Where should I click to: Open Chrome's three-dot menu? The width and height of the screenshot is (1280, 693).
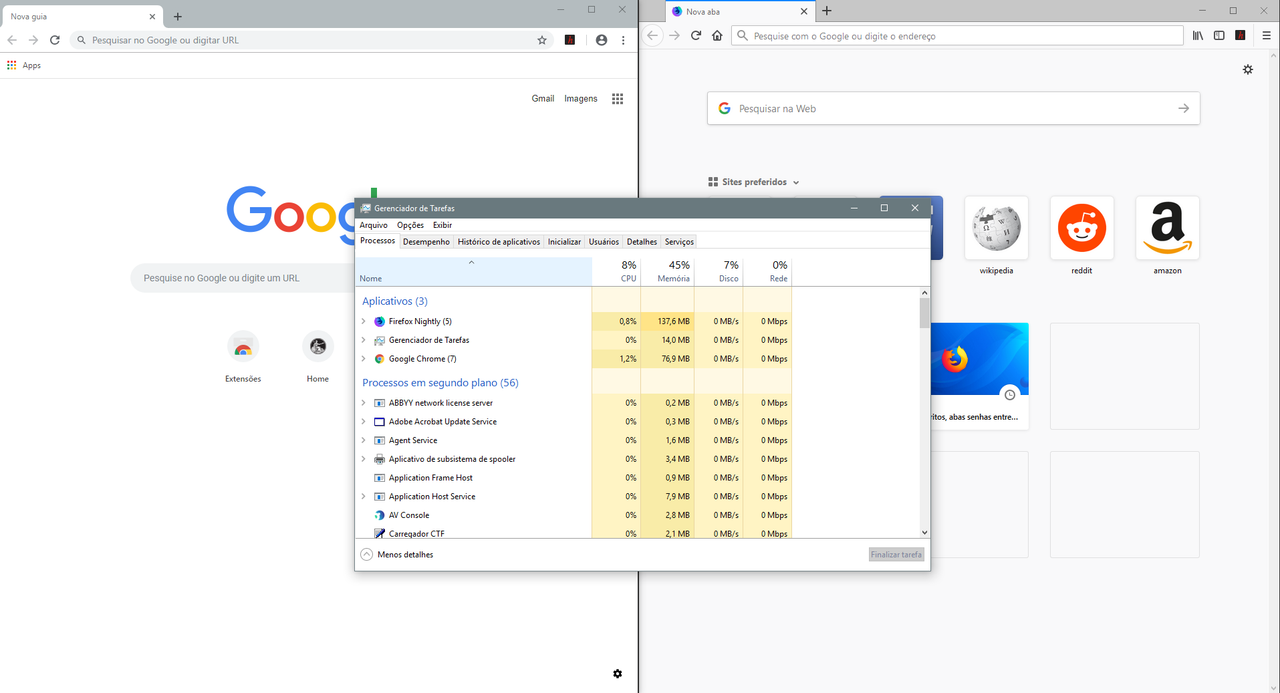click(623, 40)
